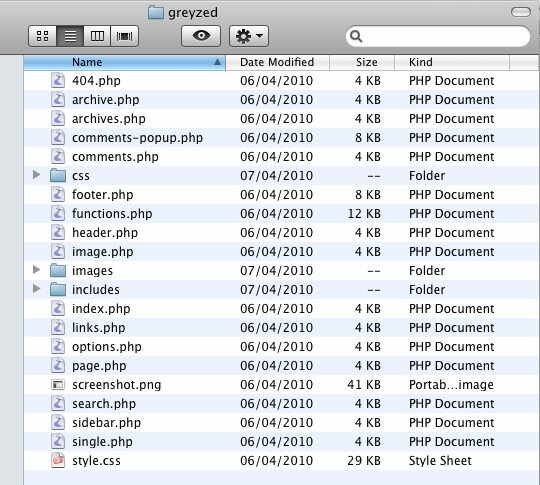Sort files by the Size column
This screenshot has width=540, height=485.
tap(362, 62)
